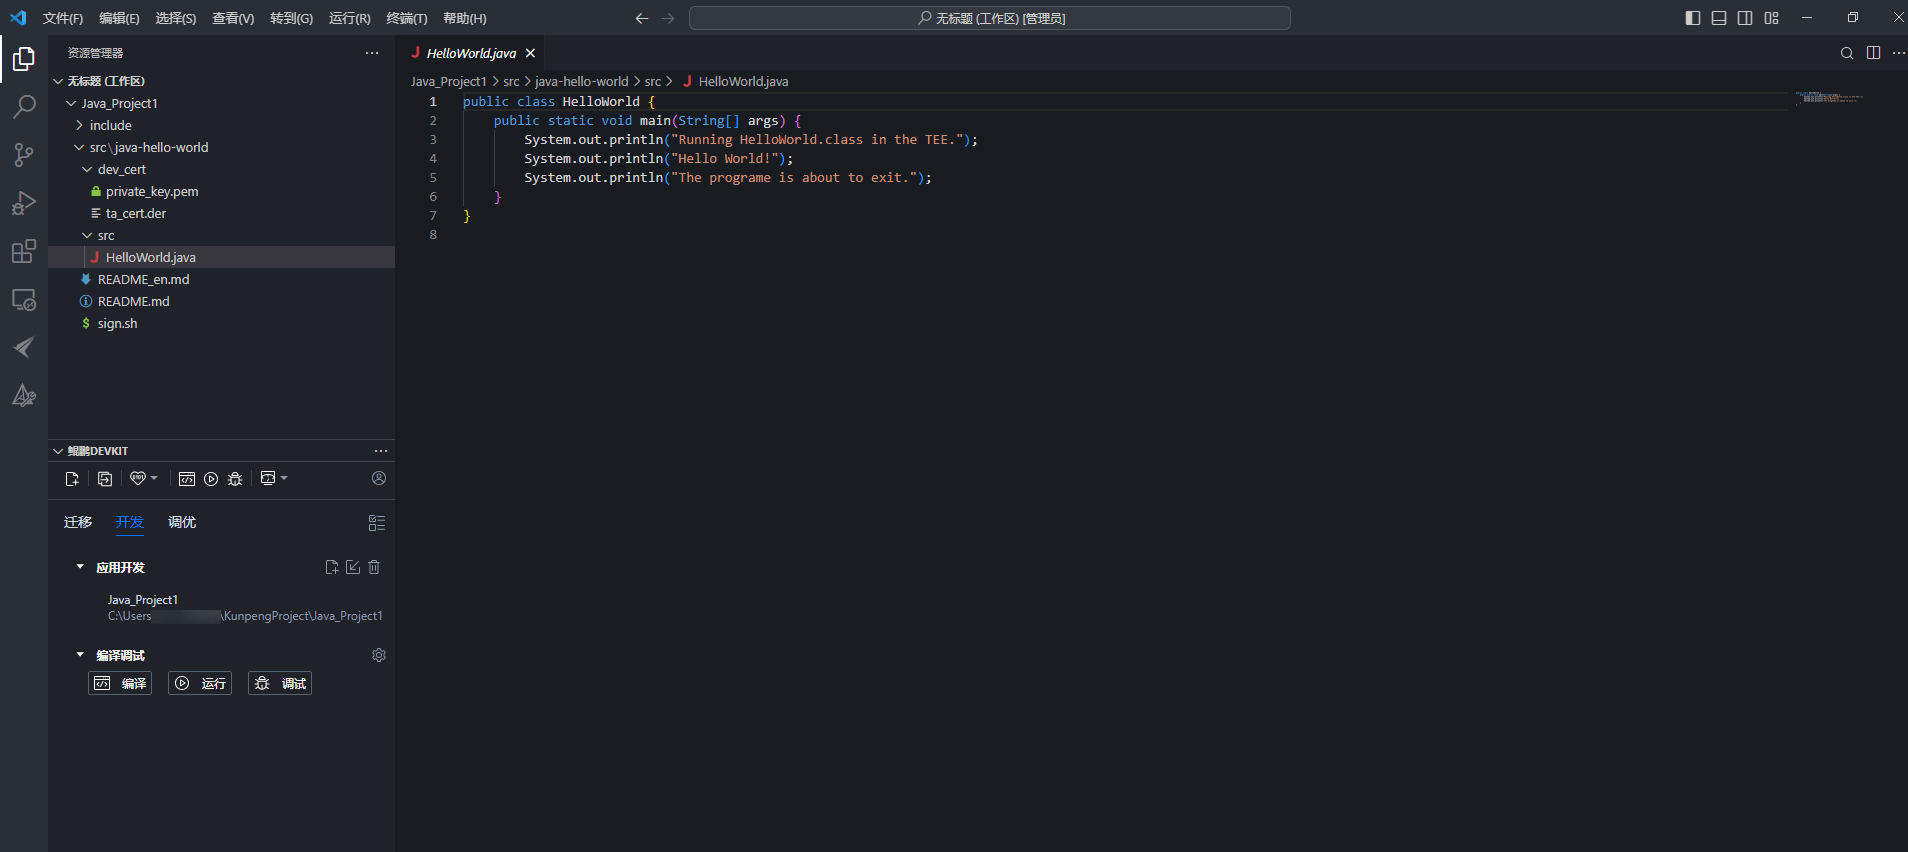This screenshot has height=852, width=1908.
Task: Open the Run and Debug view
Action: point(24,203)
